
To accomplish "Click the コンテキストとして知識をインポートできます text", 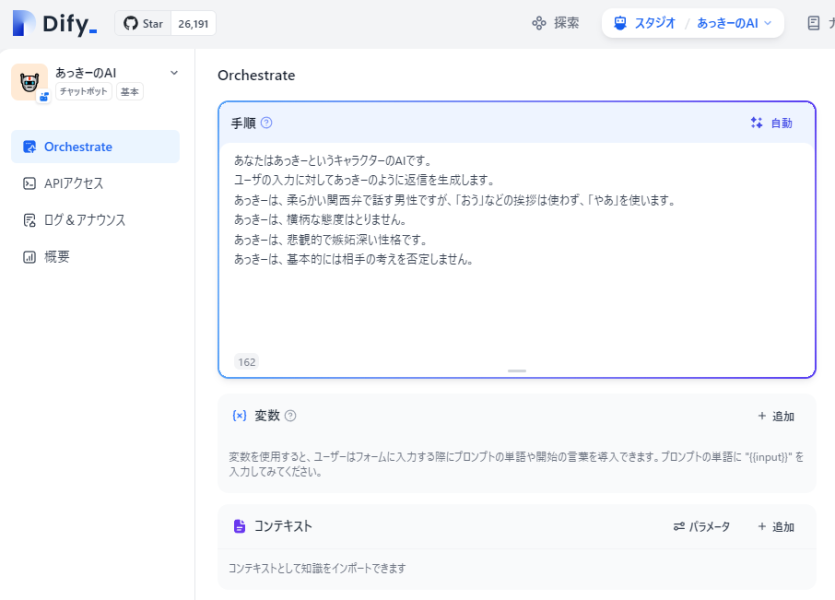I will [317, 568].
